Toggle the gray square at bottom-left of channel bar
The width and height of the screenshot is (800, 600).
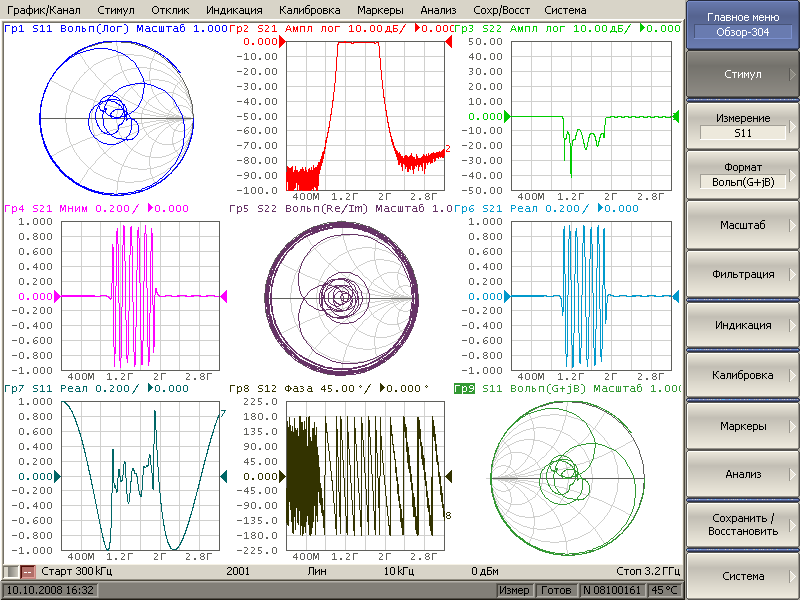[x=11, y=571]
